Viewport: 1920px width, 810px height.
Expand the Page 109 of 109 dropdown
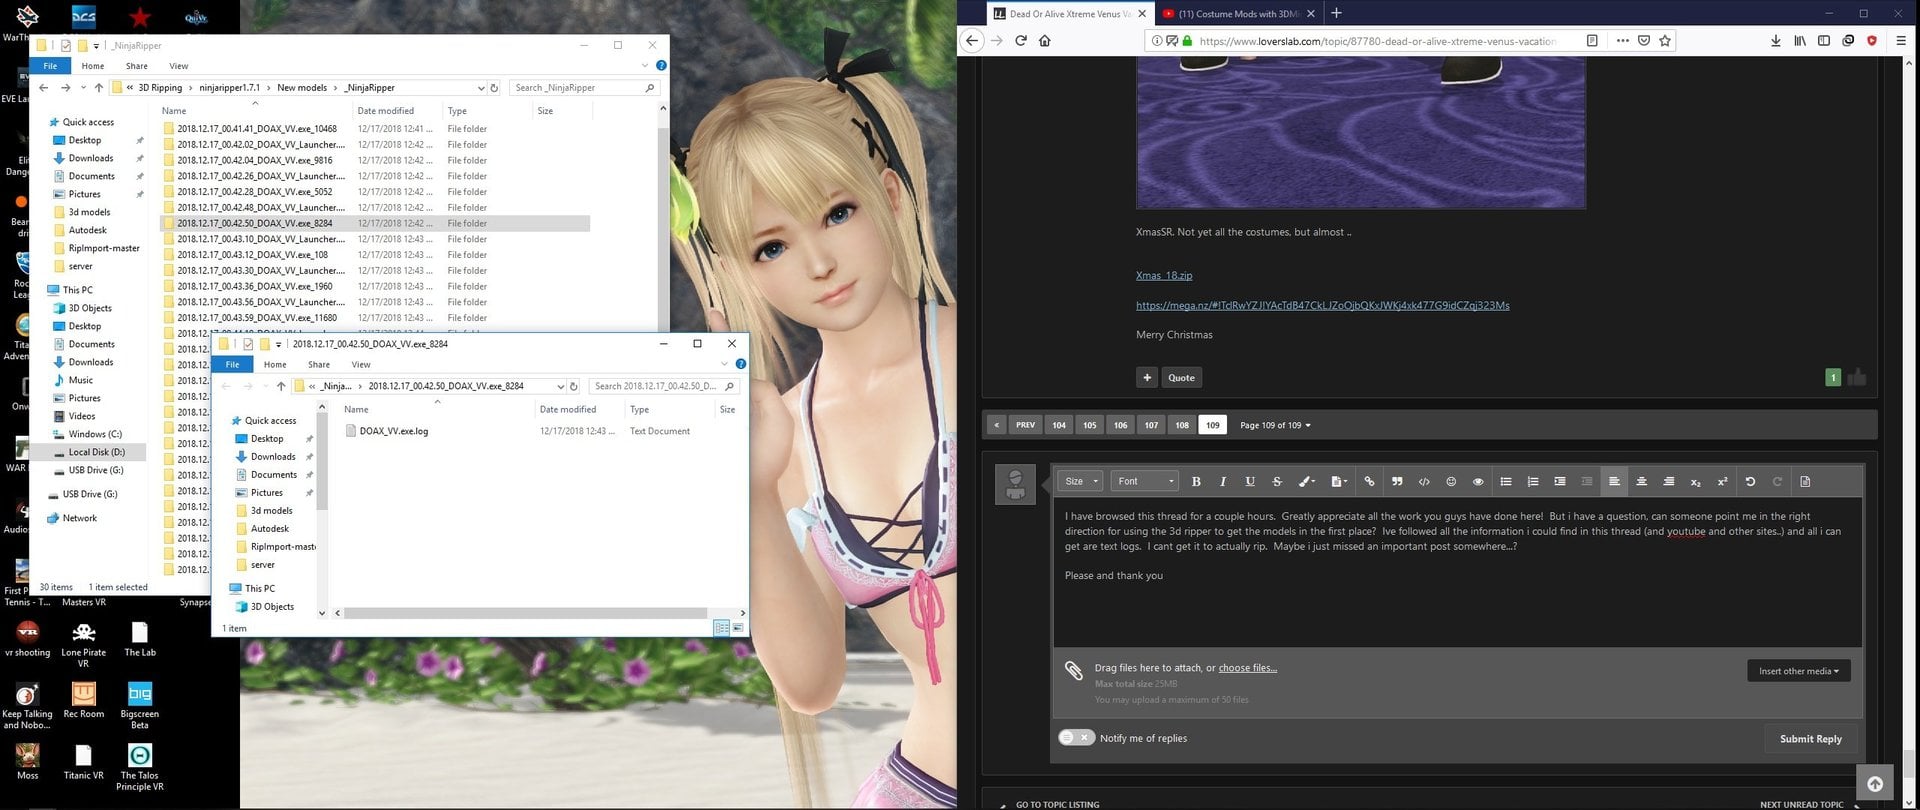pos(1275,426)
